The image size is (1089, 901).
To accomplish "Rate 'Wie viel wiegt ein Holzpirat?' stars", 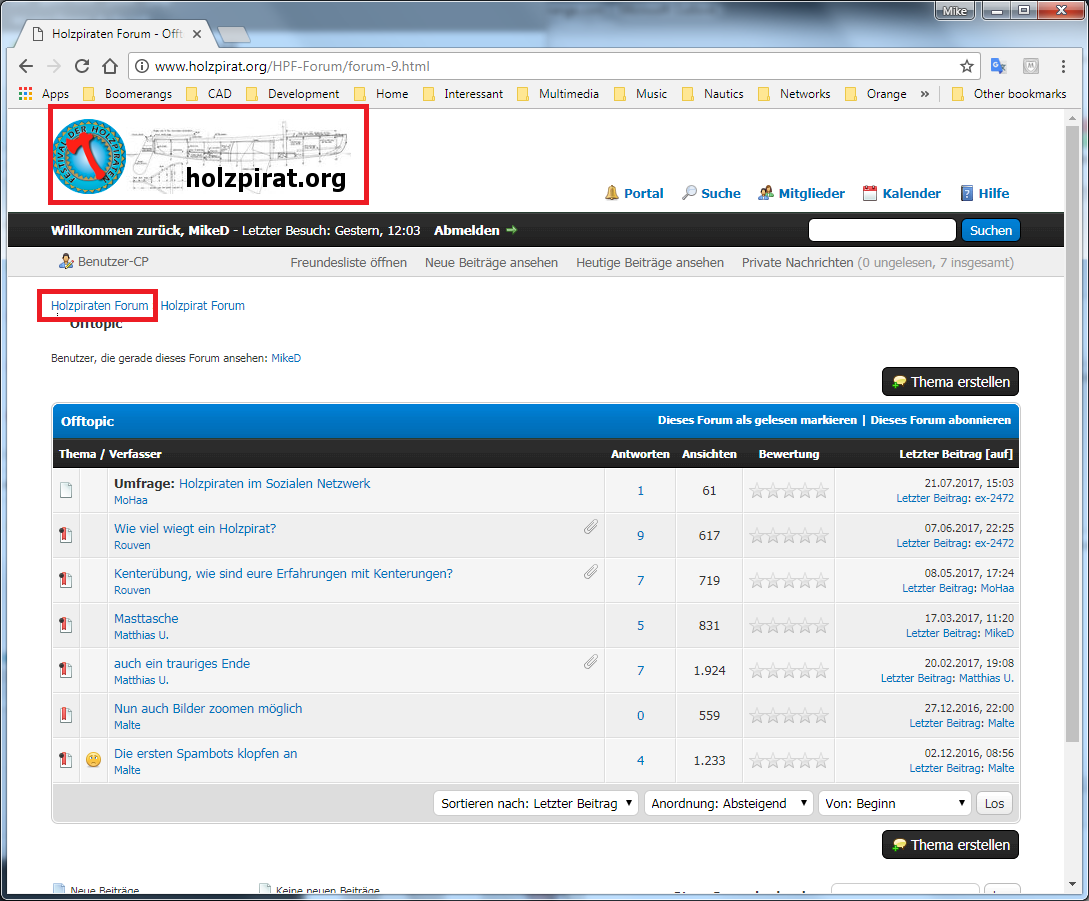I will pyautogui.click(x=789, y=536).
